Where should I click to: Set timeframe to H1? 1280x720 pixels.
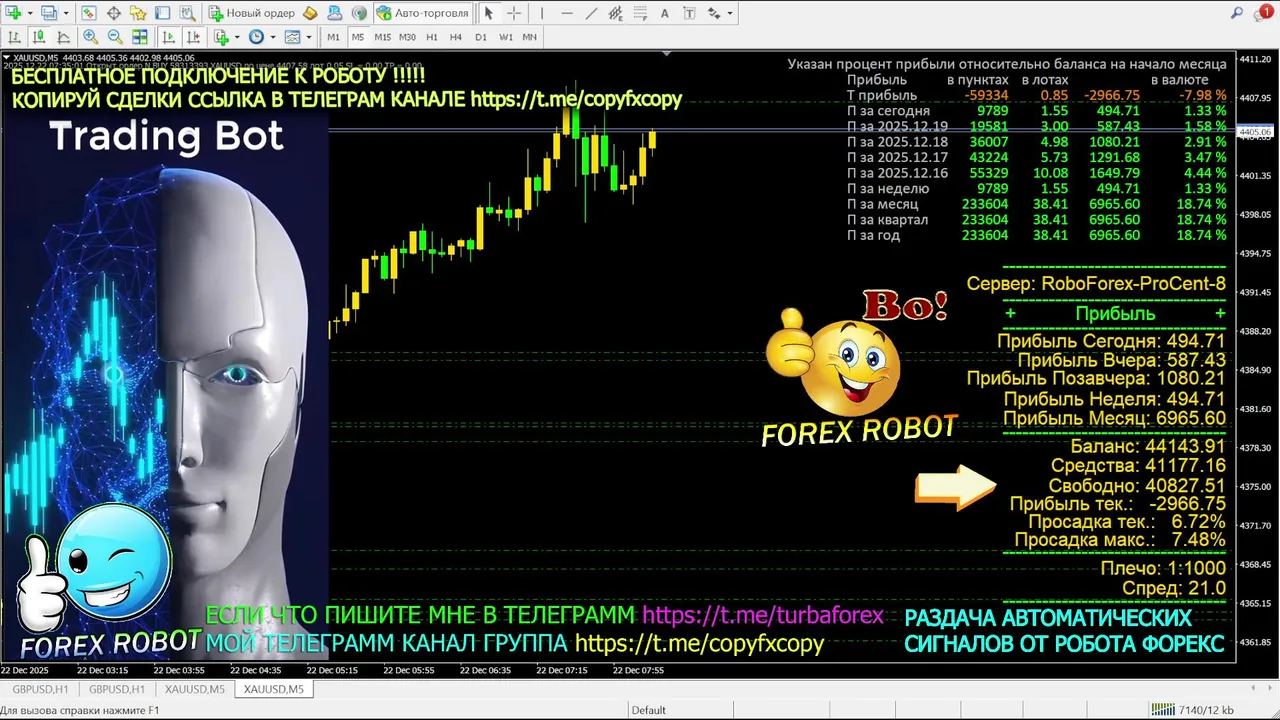(x=432, y=37)
